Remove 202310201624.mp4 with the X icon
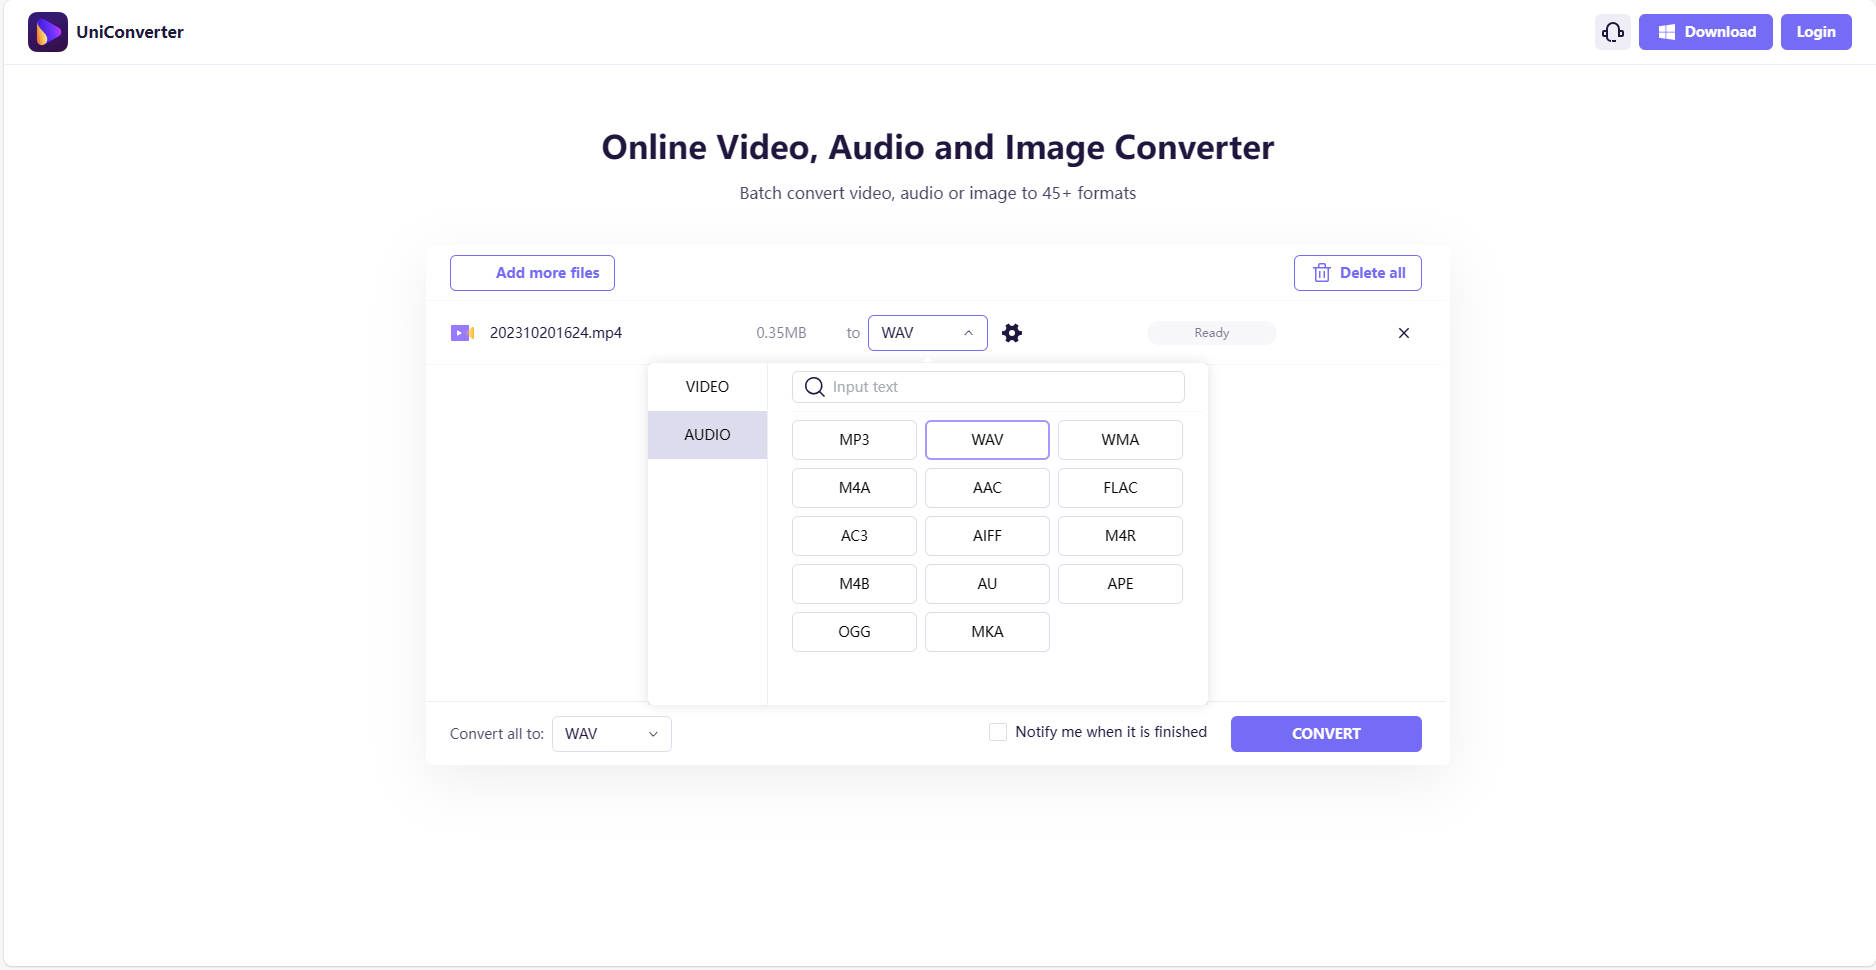 pos(1403,333)
